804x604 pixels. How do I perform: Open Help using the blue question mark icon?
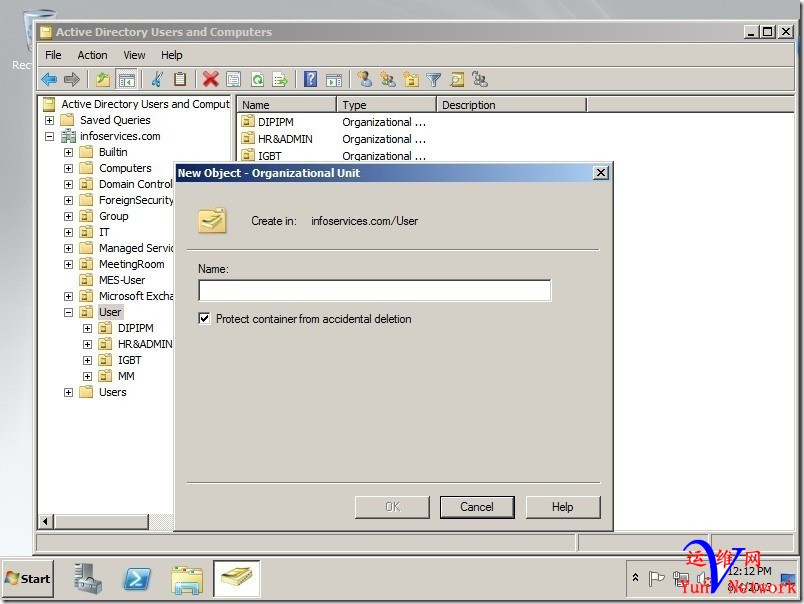[x=311, y=79]
